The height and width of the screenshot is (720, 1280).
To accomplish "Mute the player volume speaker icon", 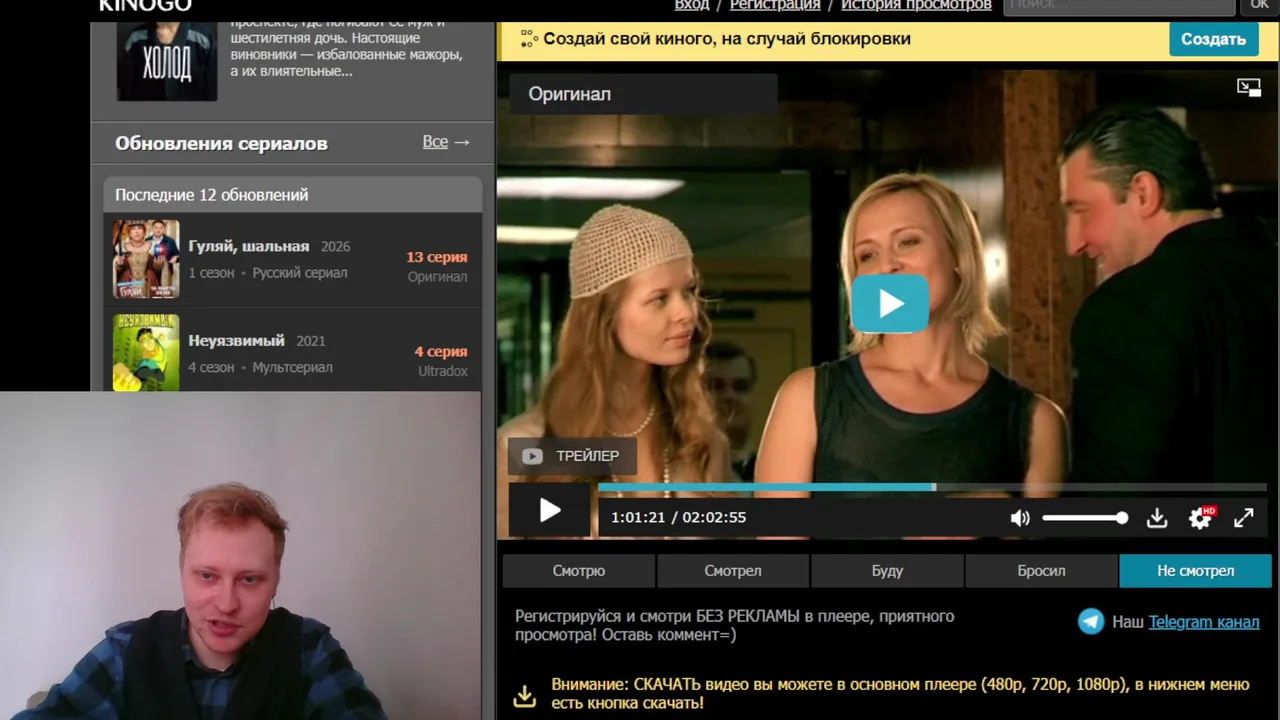I will pos(1020,518).
